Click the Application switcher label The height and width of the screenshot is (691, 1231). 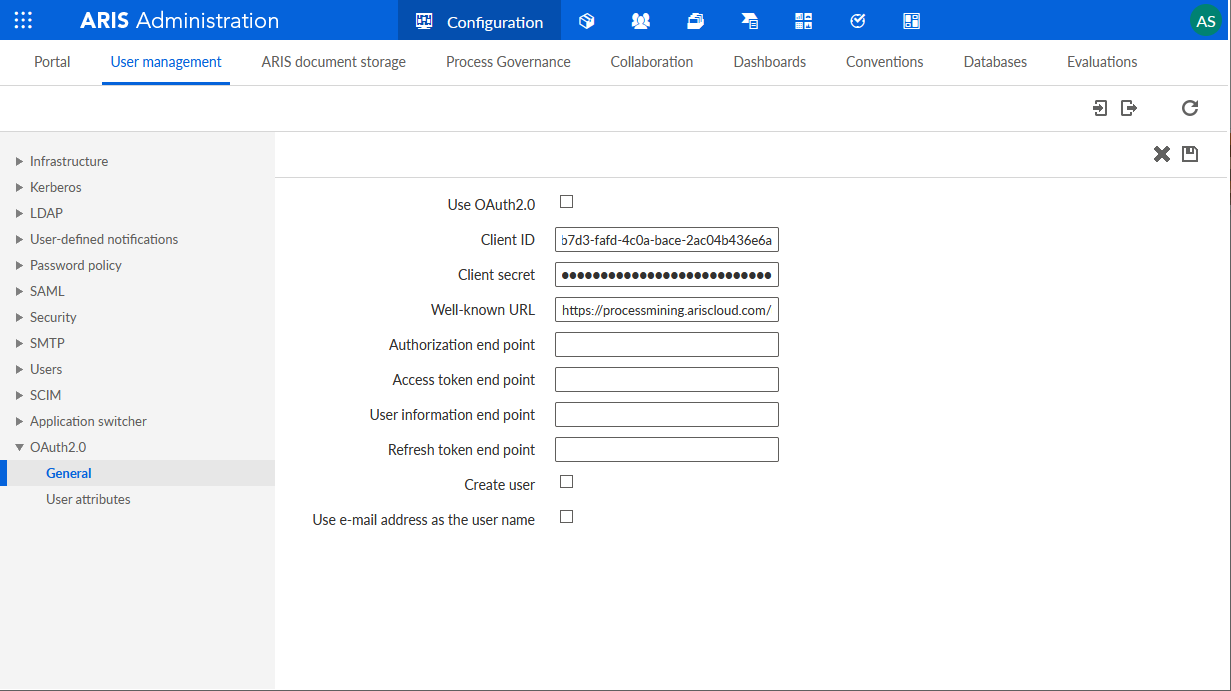pyautogui.click(x=88, y=421)
